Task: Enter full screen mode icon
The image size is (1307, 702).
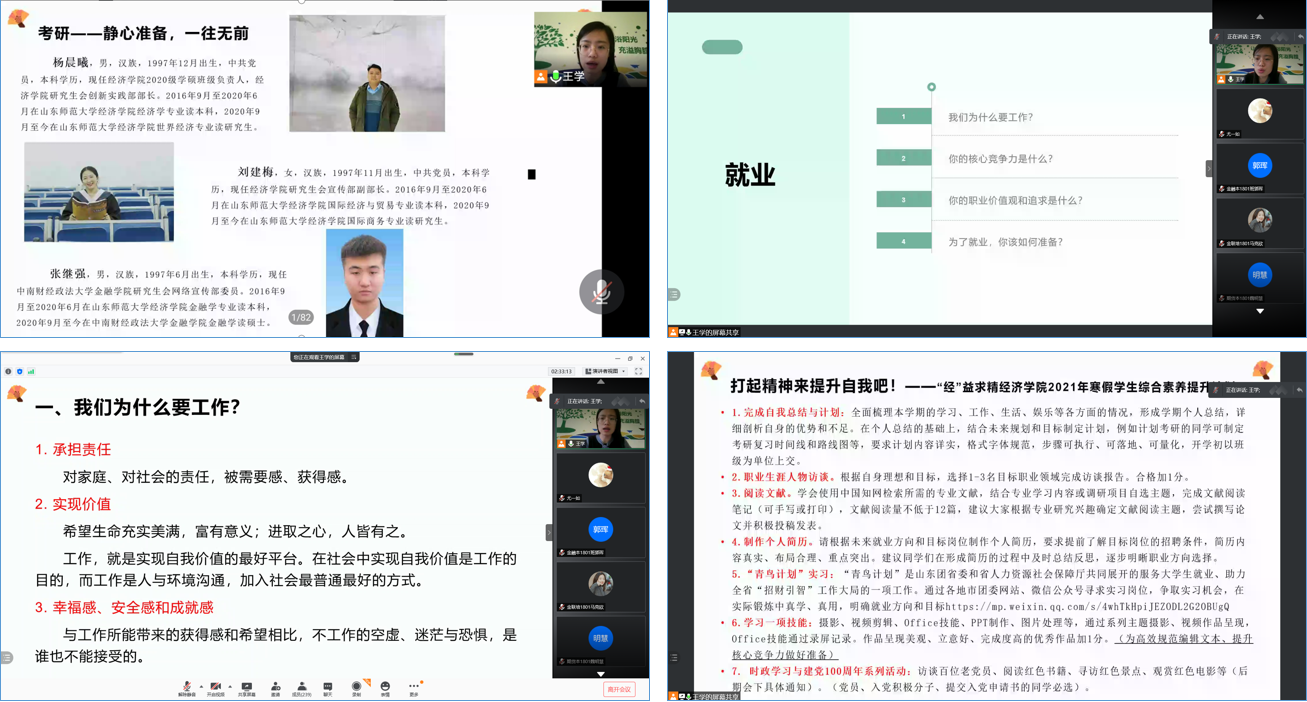Action: click(638, 371)
